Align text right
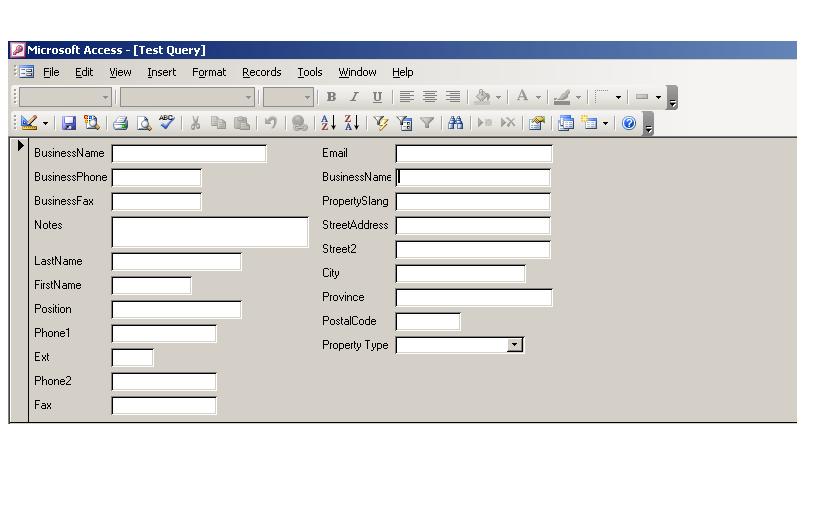 coord(453,97)
